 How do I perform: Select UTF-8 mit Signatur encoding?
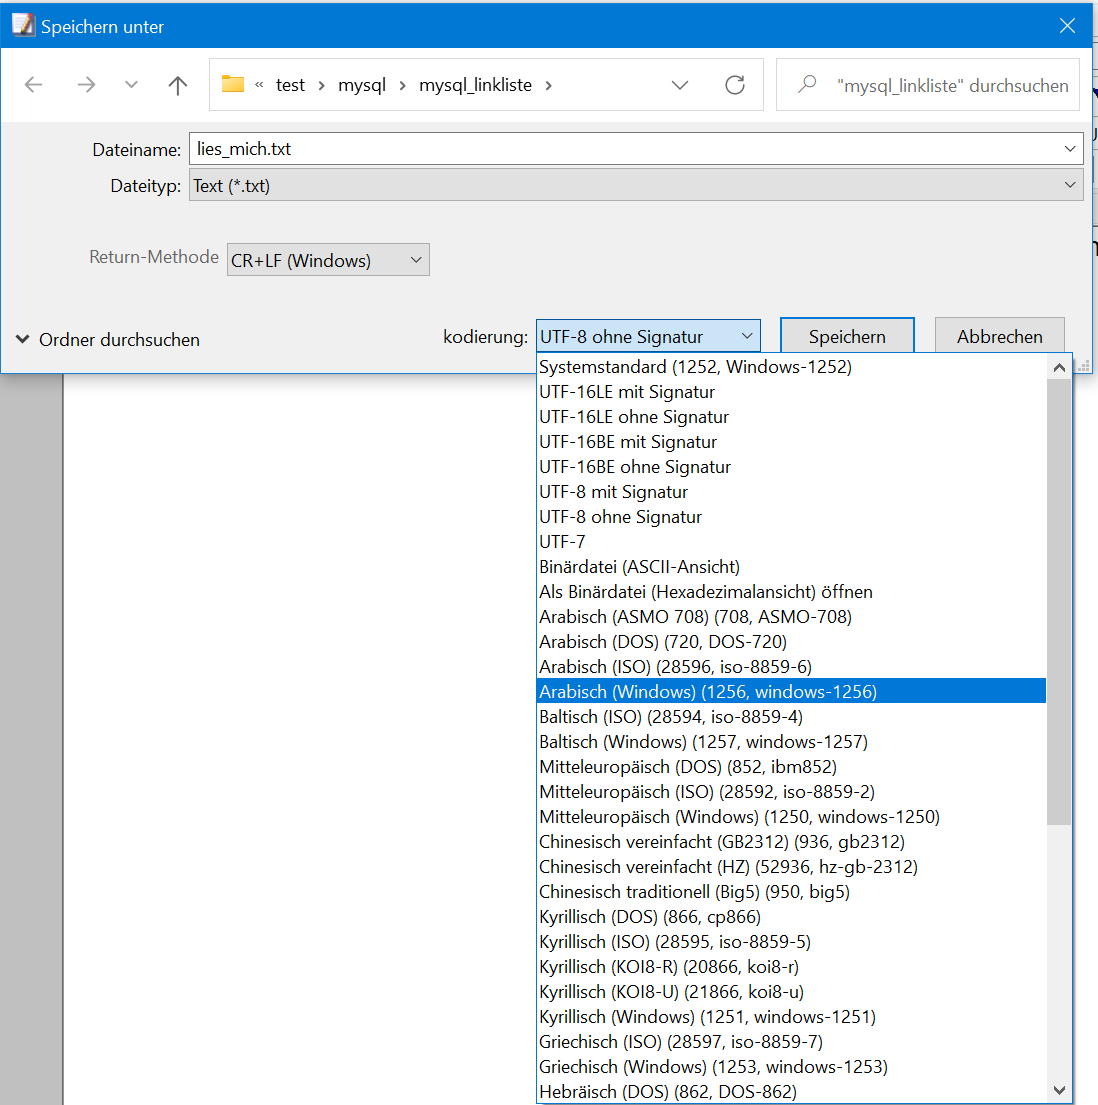(x=613, y=492)
